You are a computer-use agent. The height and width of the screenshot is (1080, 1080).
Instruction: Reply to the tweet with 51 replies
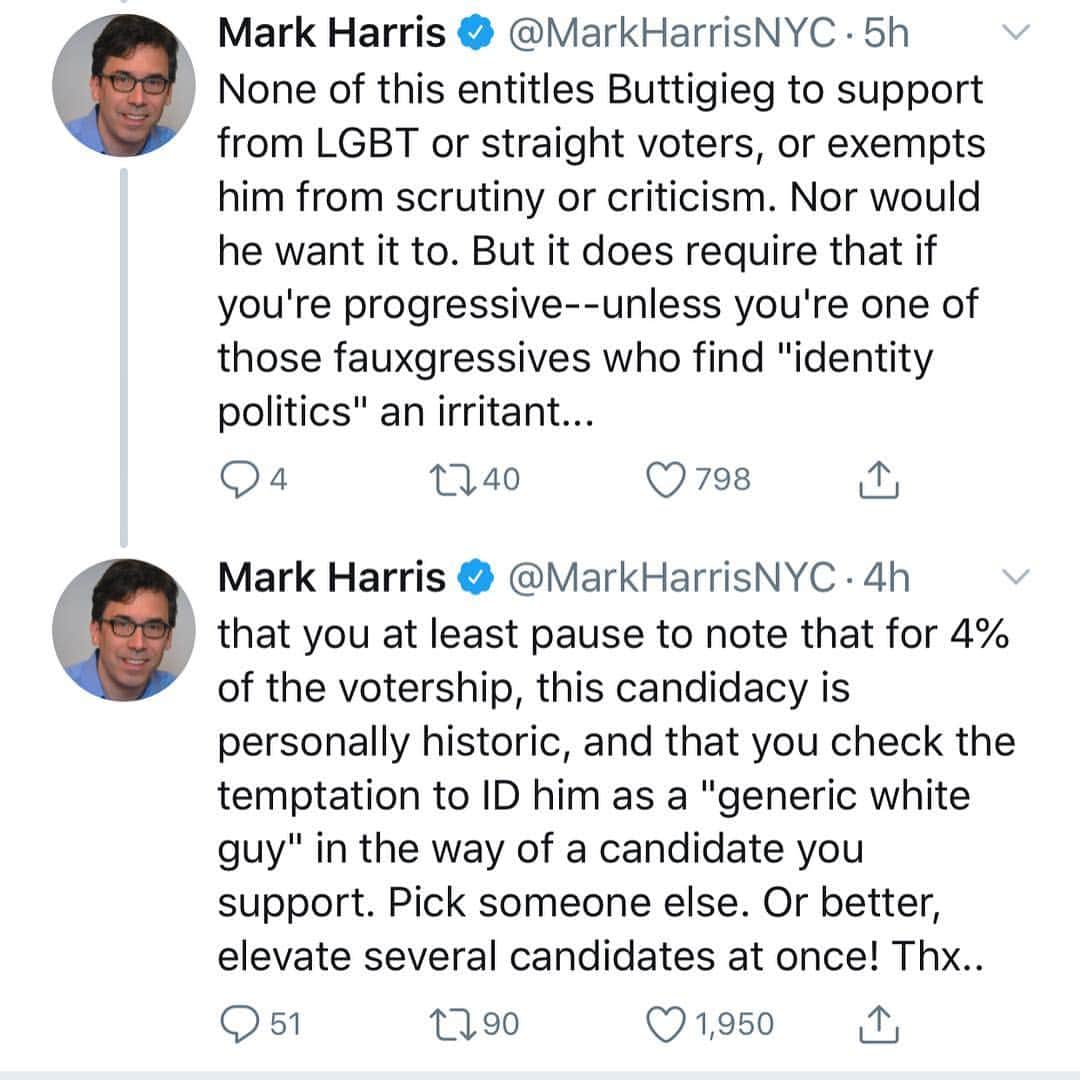pos(239,1024)
